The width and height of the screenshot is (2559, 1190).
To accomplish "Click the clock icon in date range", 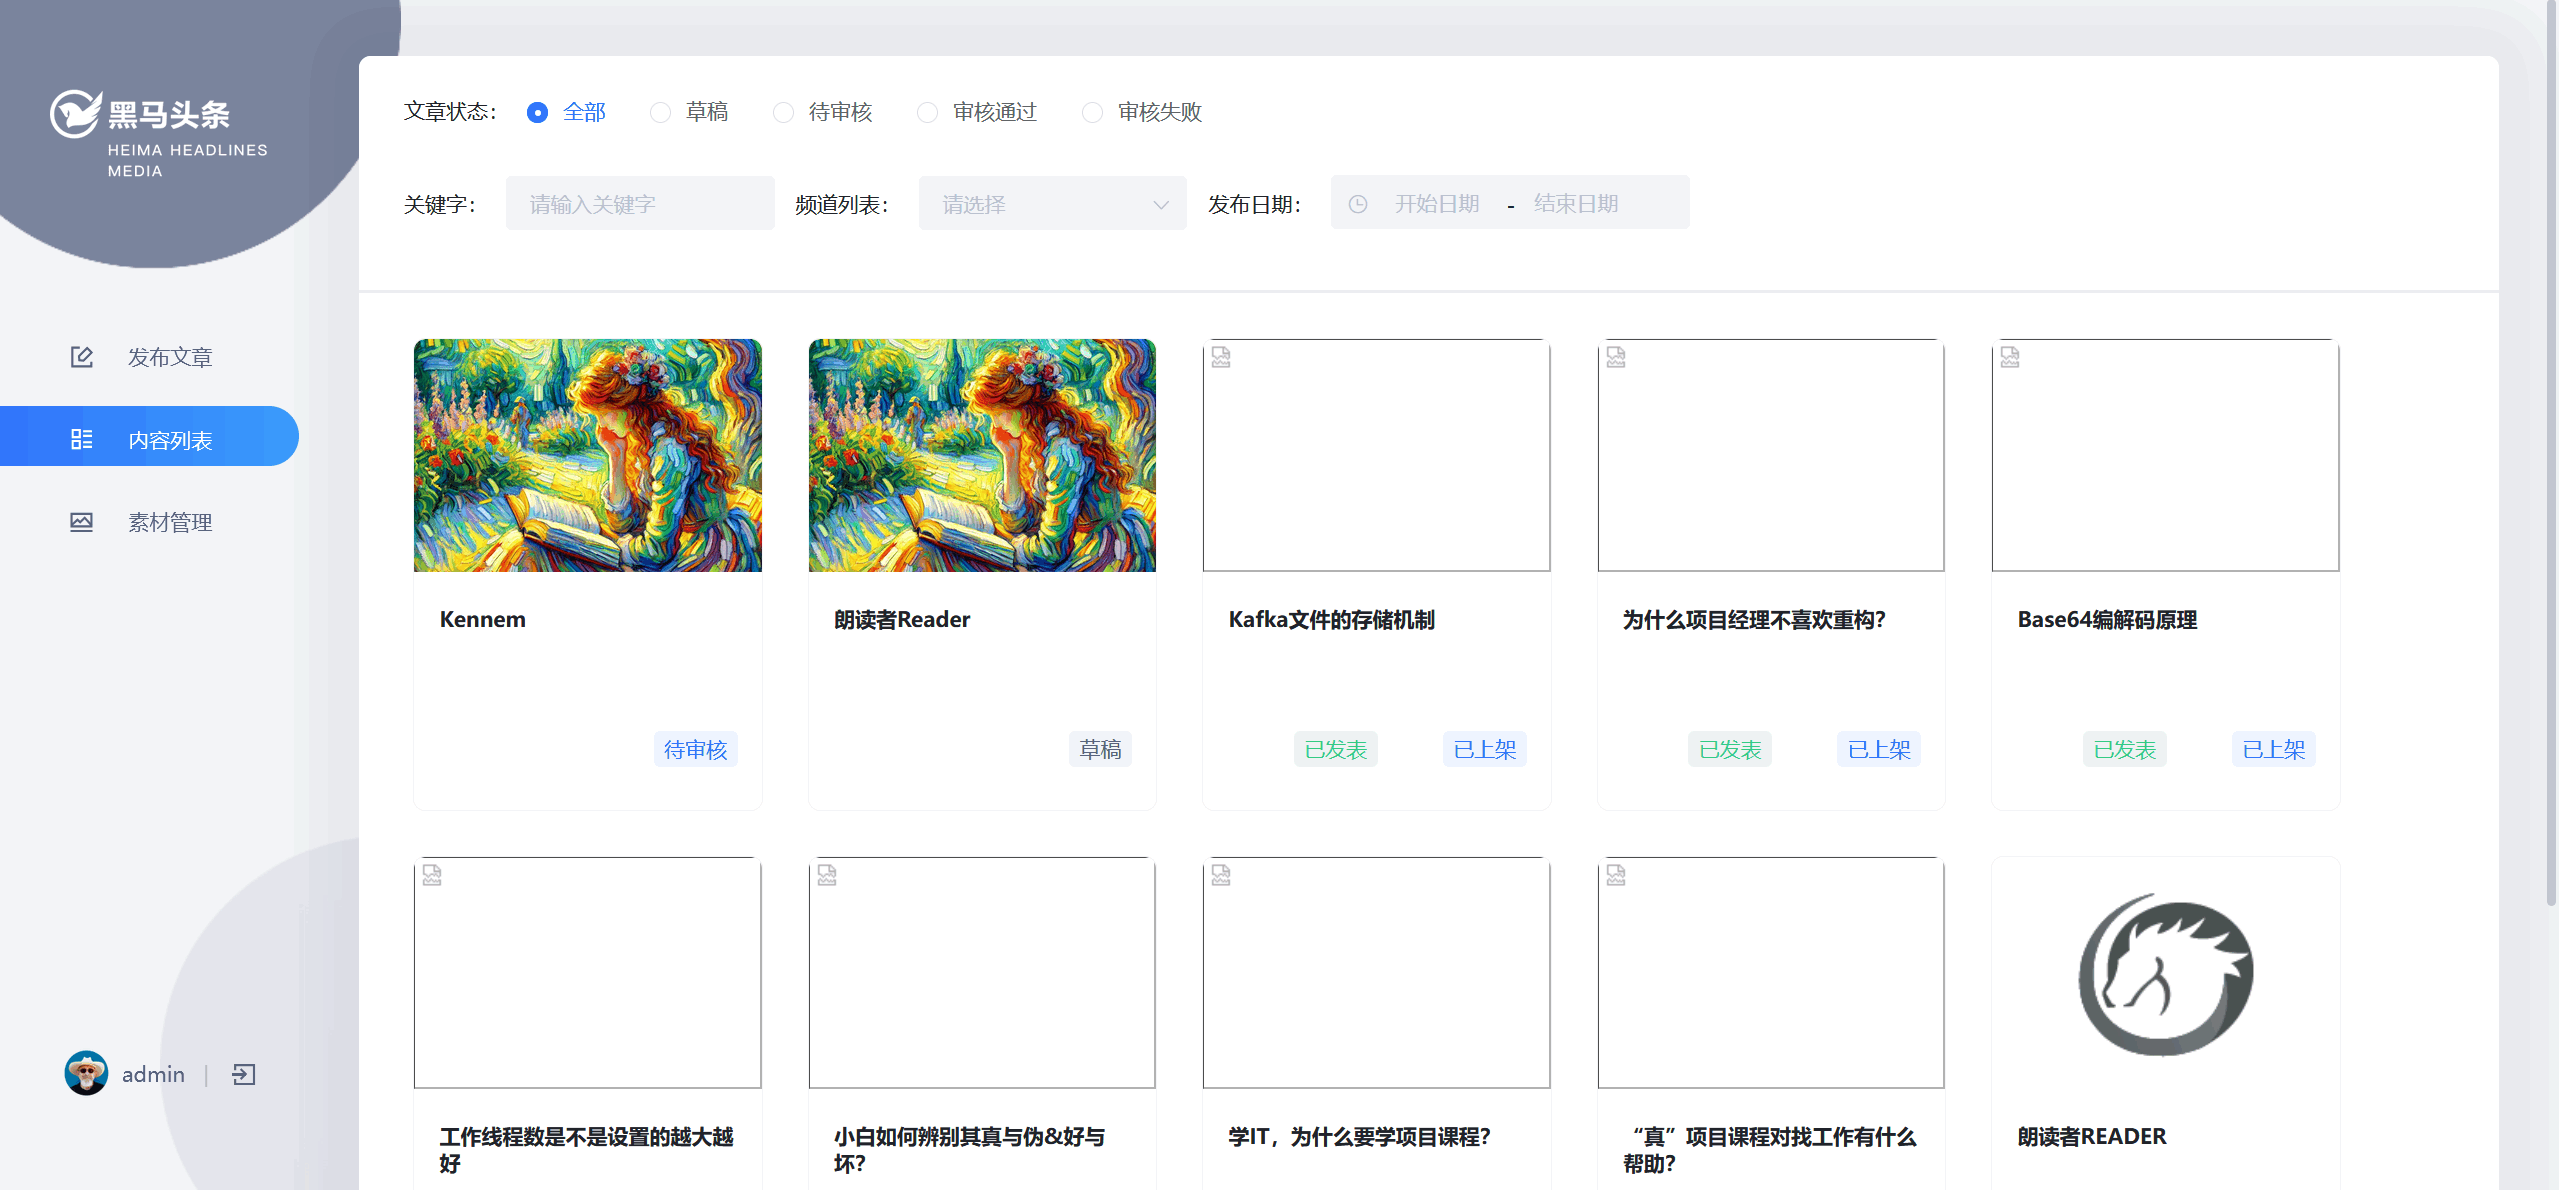I will pyautogui.click(x=1358, y=204).
